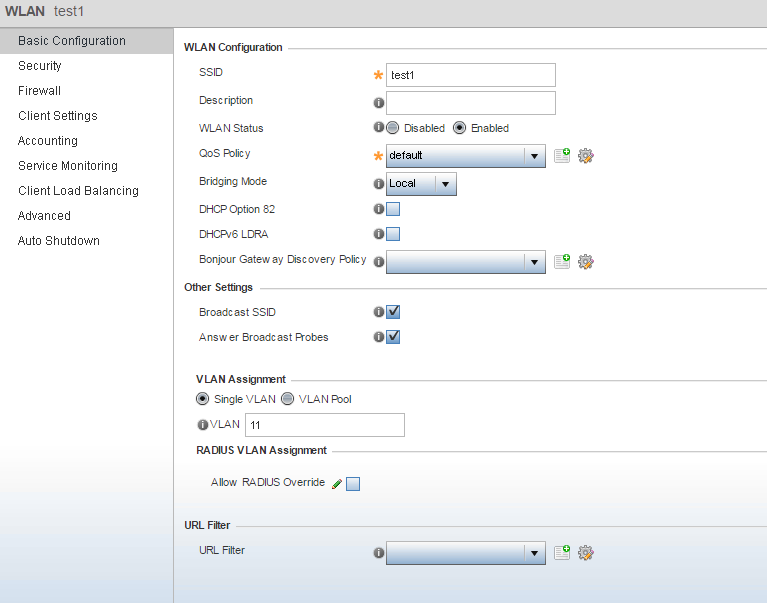Click the green pencil icon by RADIUS Override
This screenshot has width=767, height=603.
click(x=337, y=484)
